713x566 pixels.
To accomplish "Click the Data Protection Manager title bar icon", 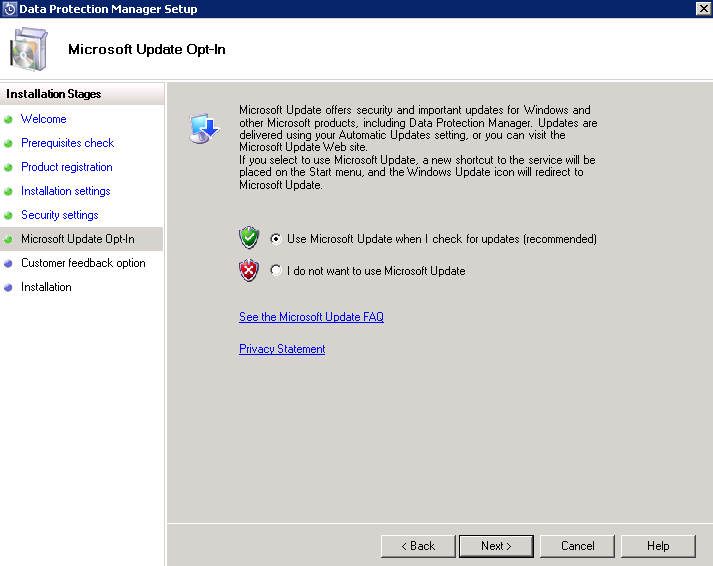I will [10, 9].
